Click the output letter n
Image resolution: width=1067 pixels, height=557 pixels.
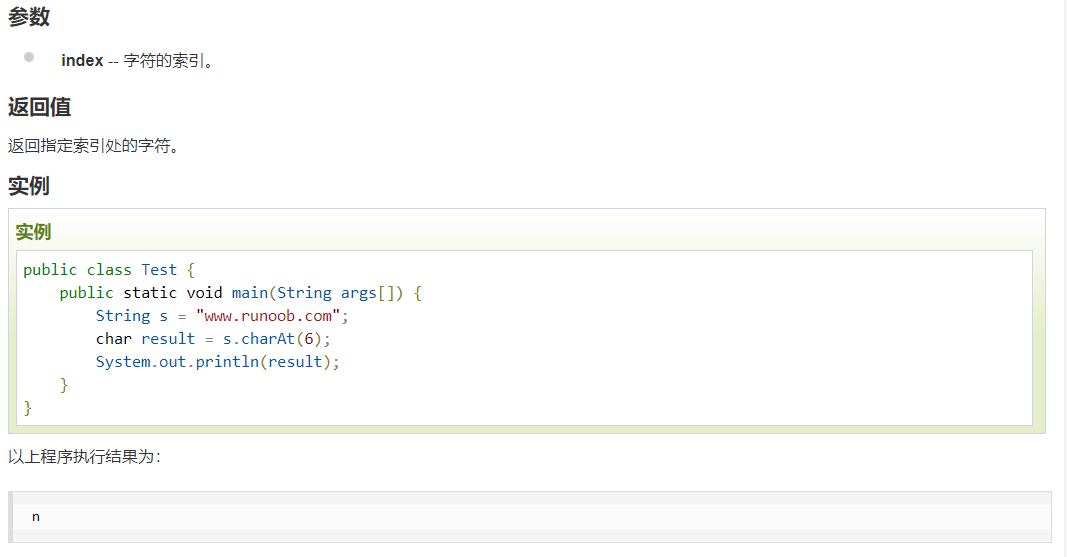click(36, 517)
